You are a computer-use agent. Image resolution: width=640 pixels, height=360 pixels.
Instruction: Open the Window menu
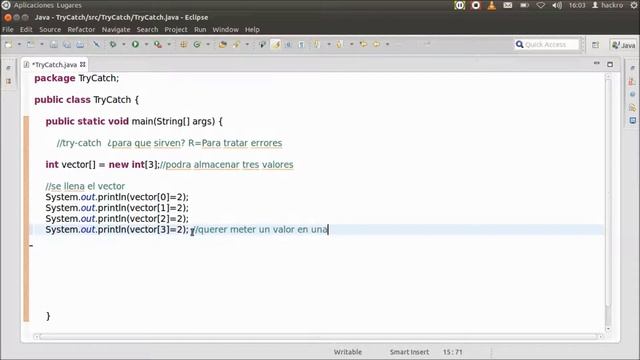pyautogui.click(x=225, y=29)
